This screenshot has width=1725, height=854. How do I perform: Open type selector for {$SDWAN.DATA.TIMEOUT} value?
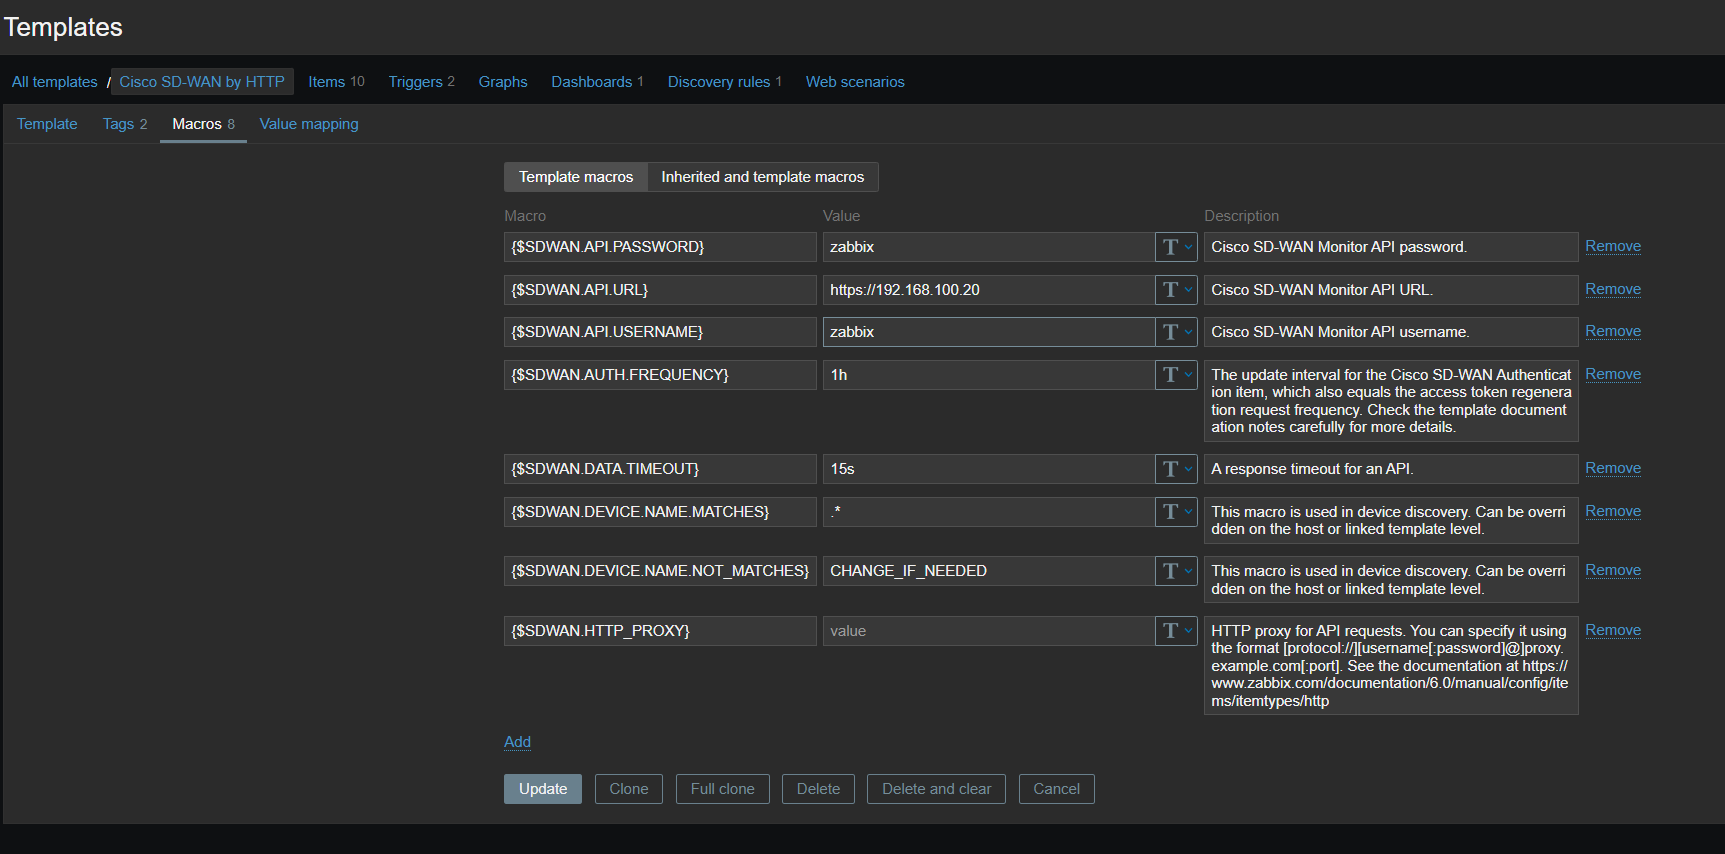[x=1176, y=469]
